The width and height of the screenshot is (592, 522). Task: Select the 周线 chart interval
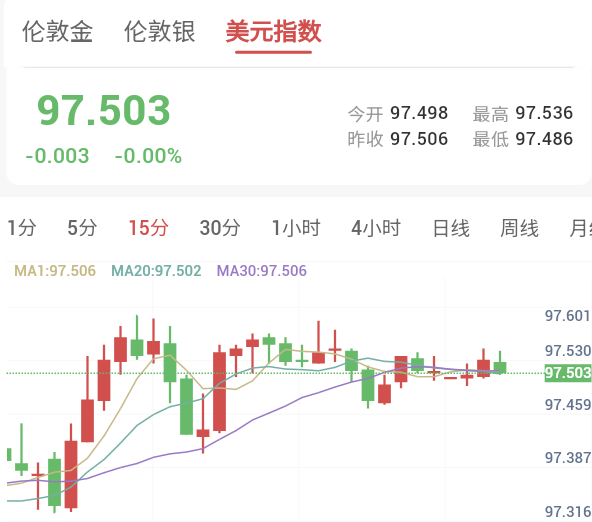point(520,228)
